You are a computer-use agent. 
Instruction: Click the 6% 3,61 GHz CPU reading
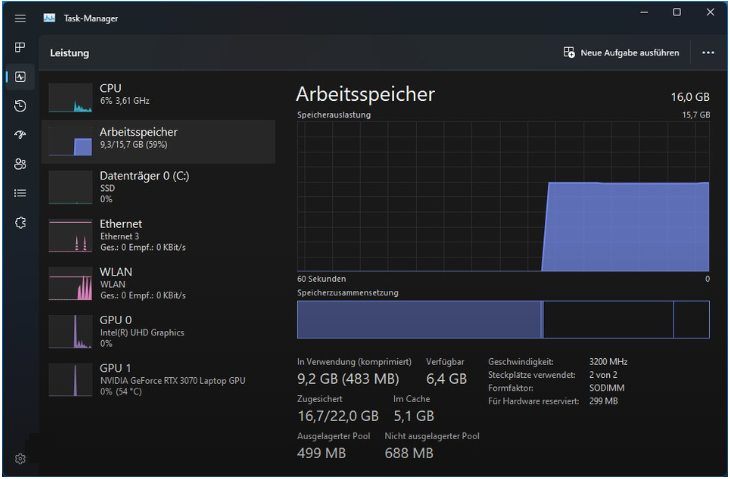(x=124, y=101)
